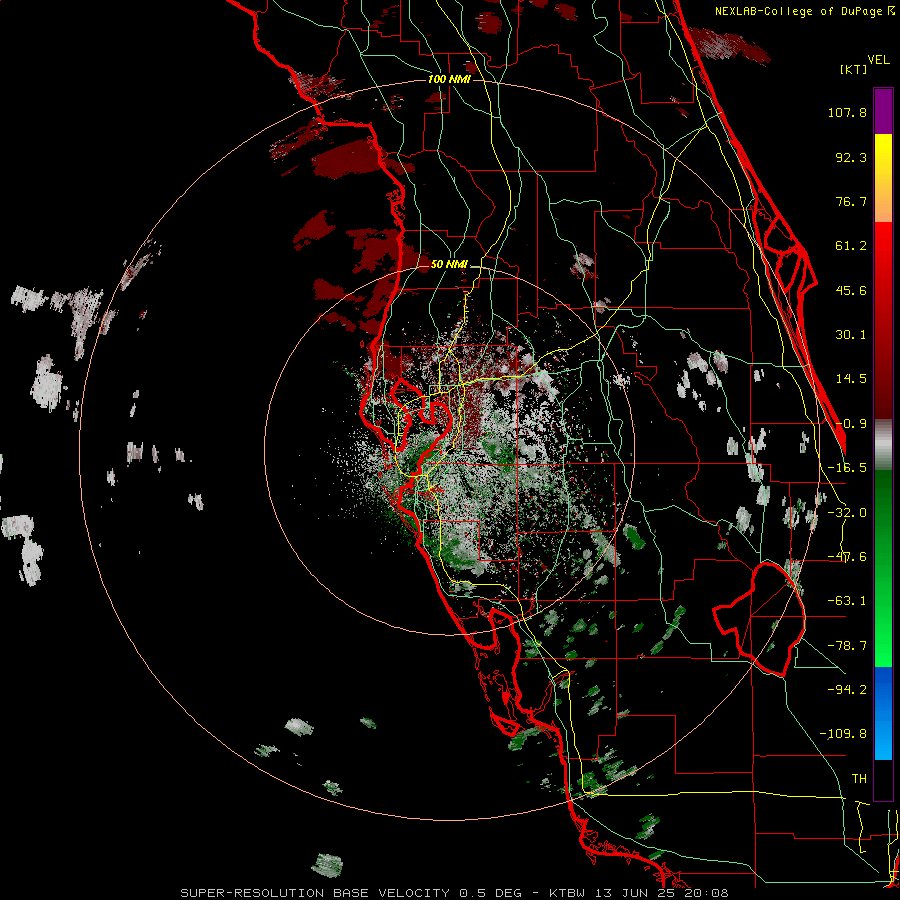The width and height of the screenshot is (900, 900).
Task: Pick the bright green segment of color bar
Action: click(x=883, y=568)
